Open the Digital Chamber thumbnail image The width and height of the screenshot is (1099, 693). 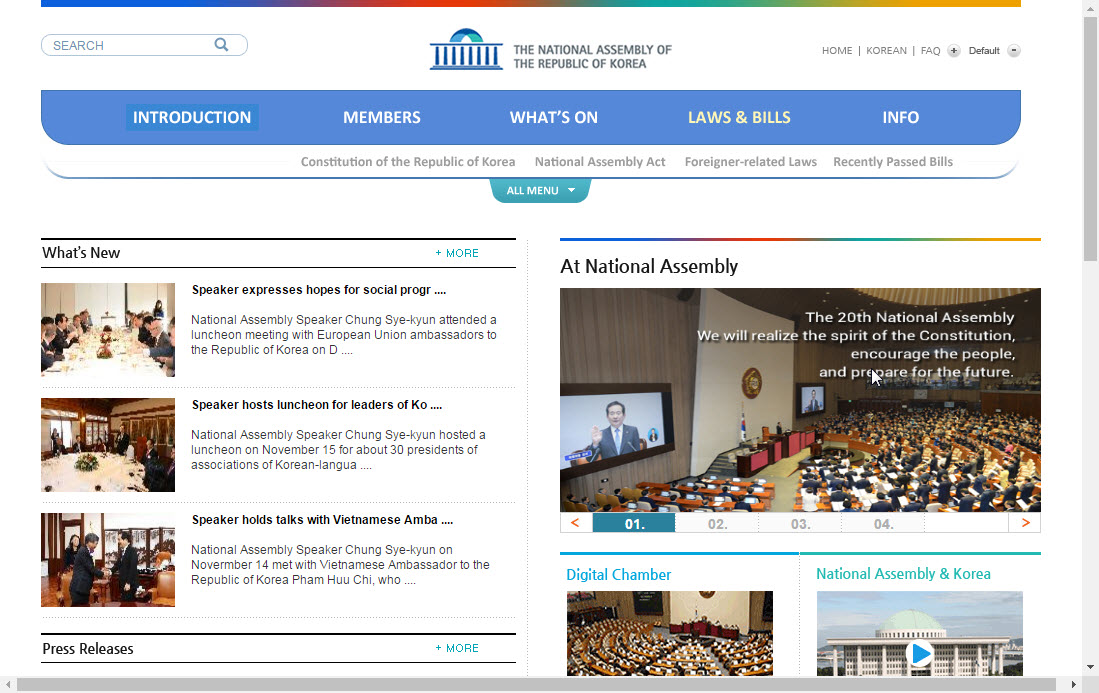click(x=669, y=633)
